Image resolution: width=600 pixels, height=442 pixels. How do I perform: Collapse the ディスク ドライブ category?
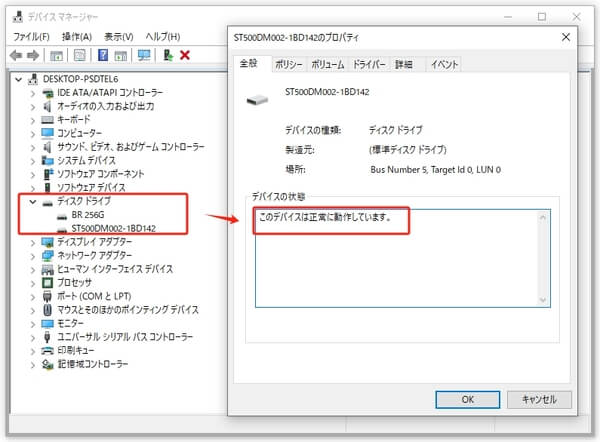[33, 201]
